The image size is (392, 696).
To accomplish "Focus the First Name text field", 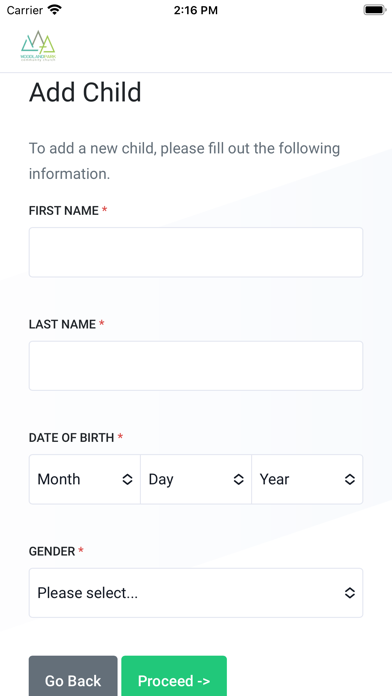I will pos(196,252).
